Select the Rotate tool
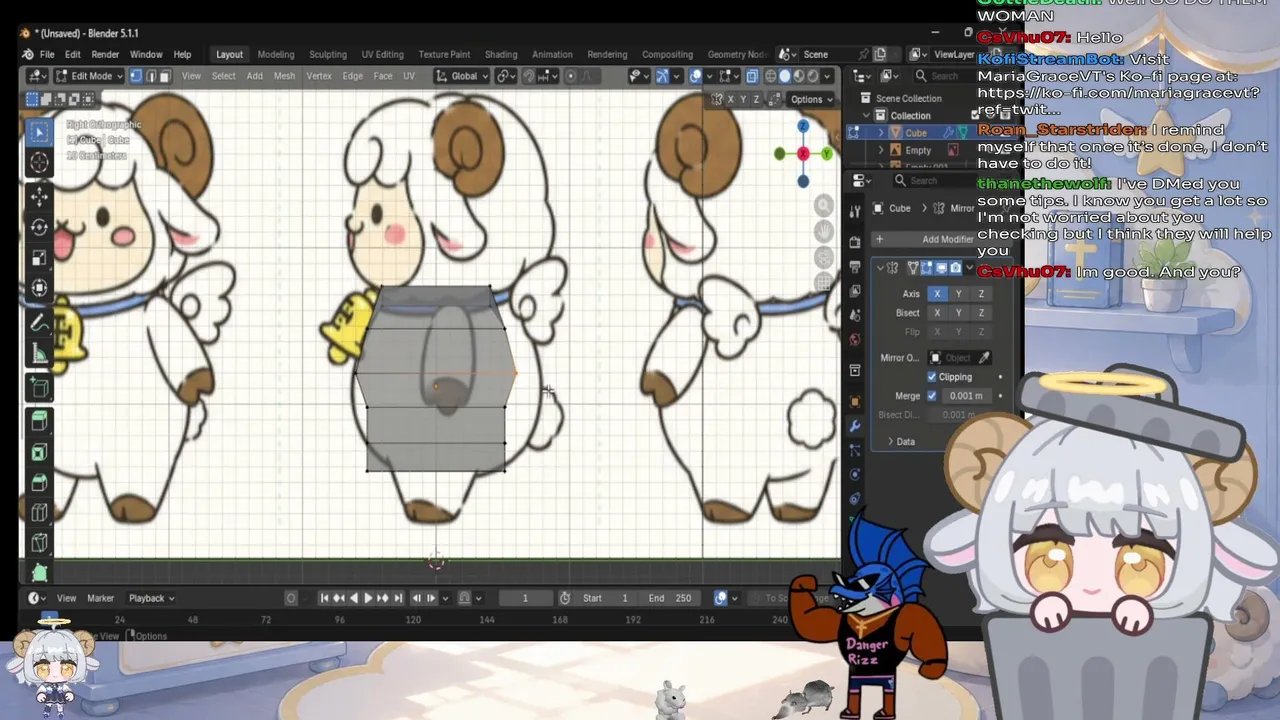Screen dimensions: 1280x720 40,227
